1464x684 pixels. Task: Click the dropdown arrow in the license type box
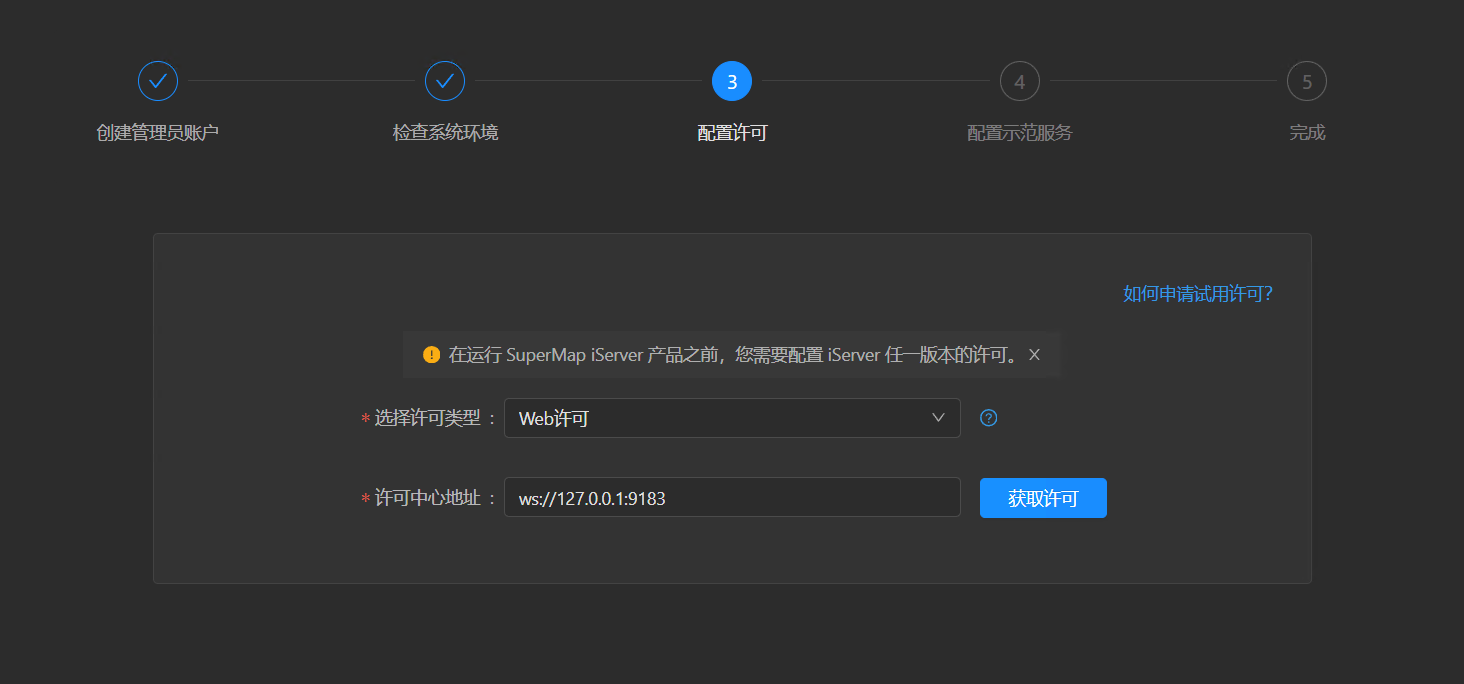938,418
